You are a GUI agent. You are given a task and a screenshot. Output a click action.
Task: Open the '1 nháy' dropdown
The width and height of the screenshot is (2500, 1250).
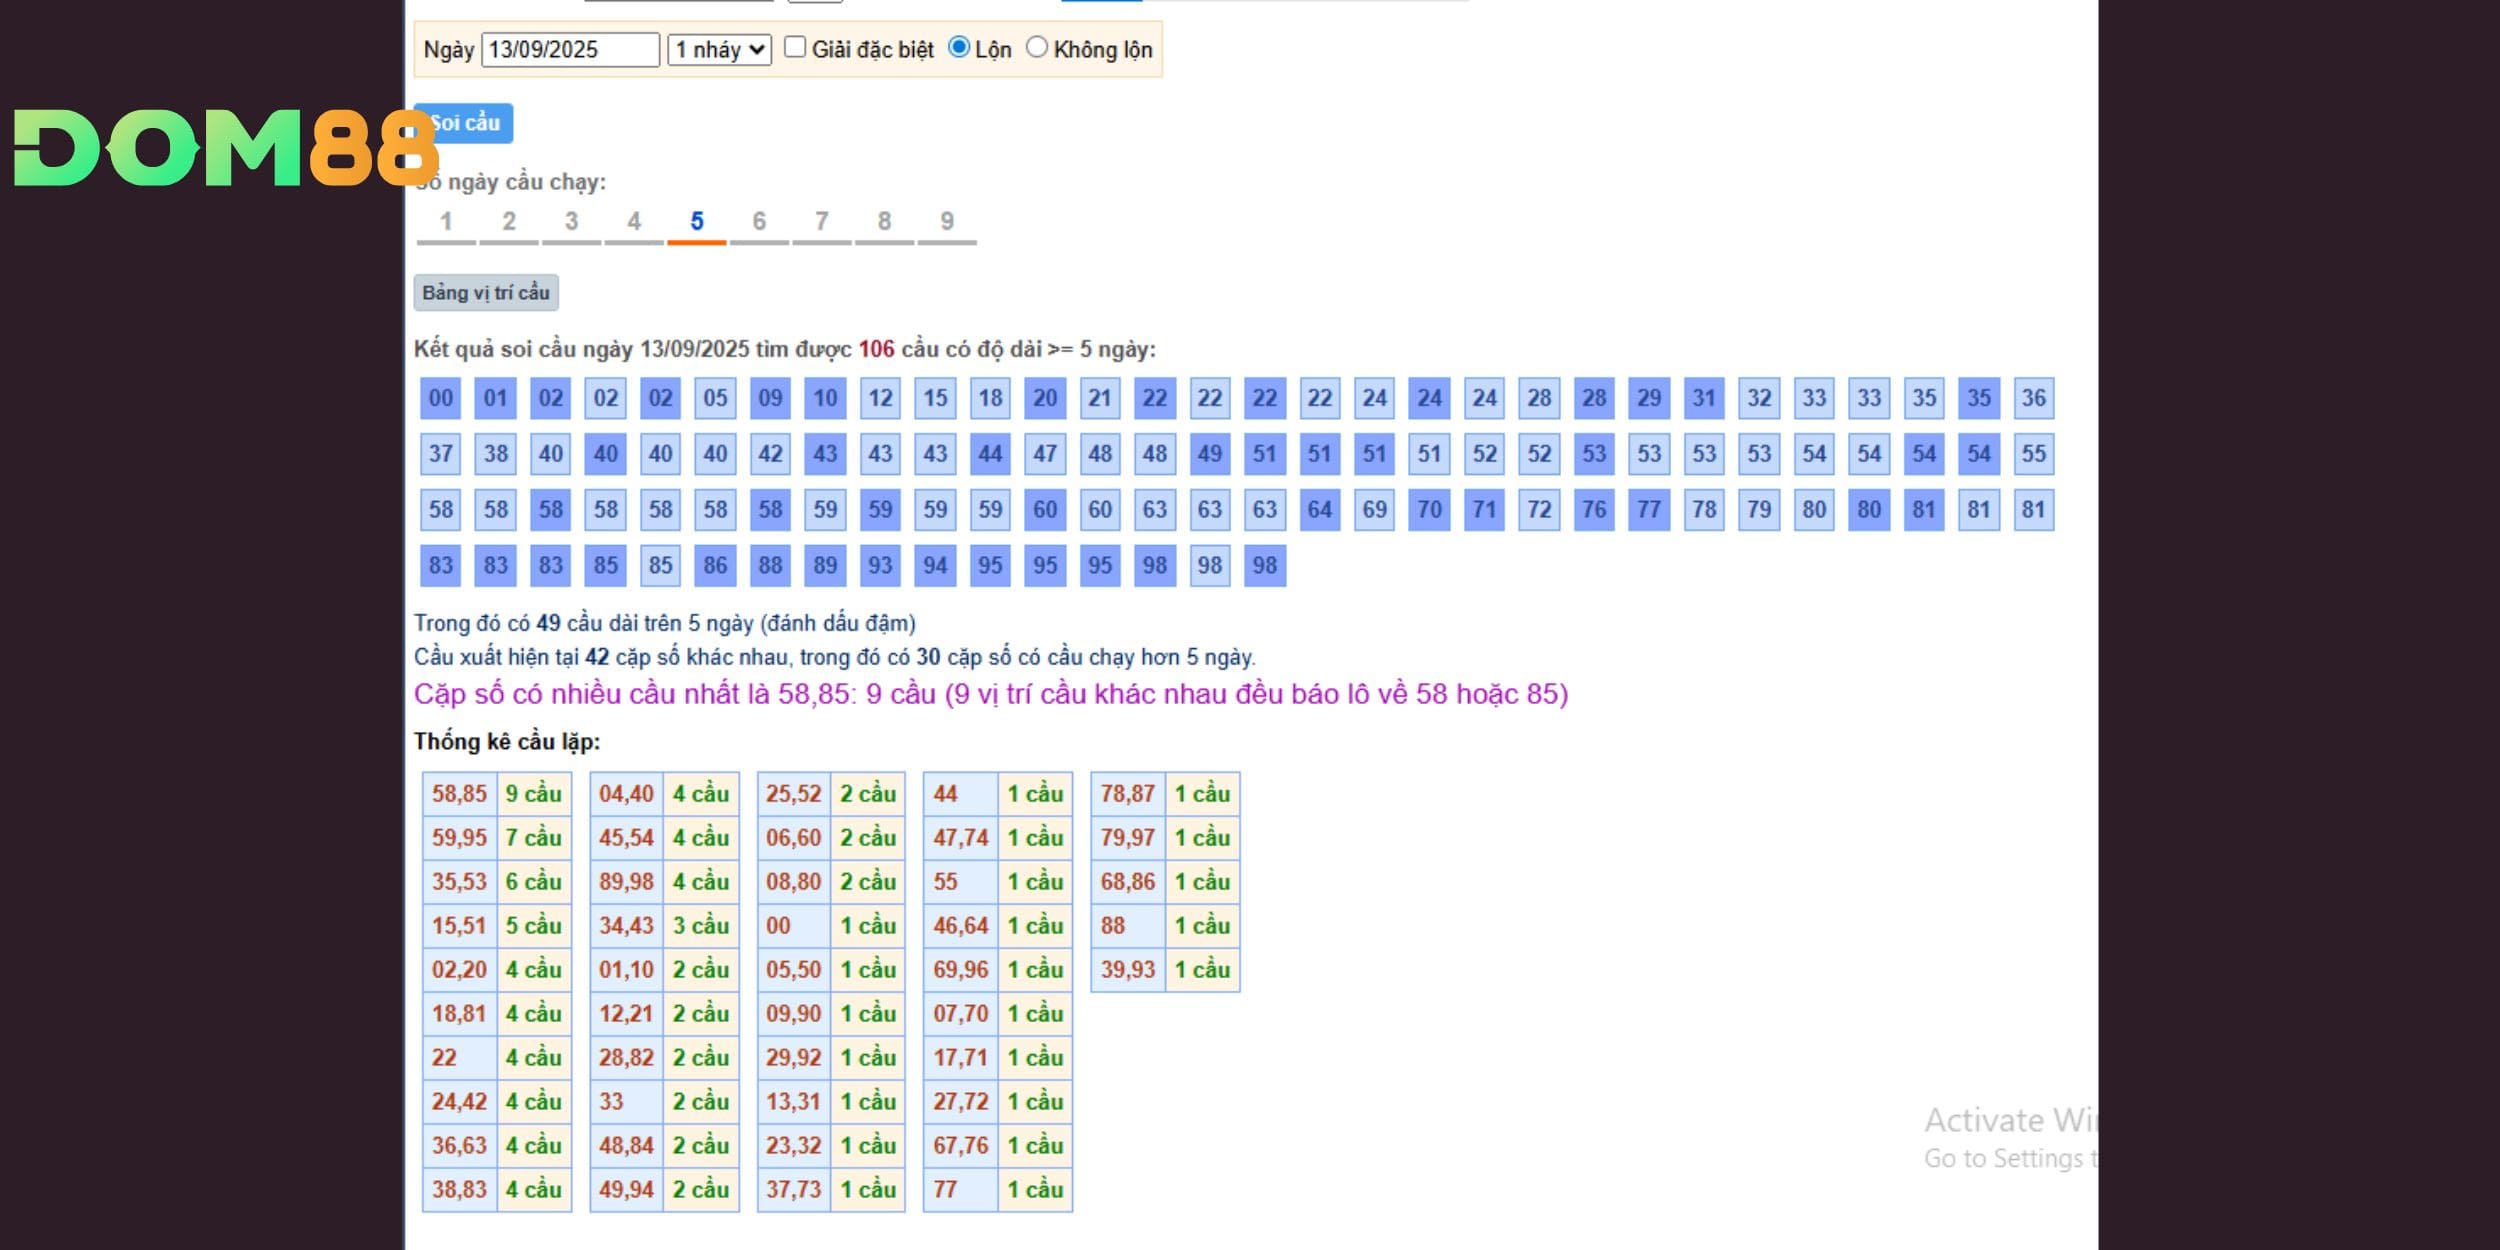pyautogui.click(x=719, y=50)
